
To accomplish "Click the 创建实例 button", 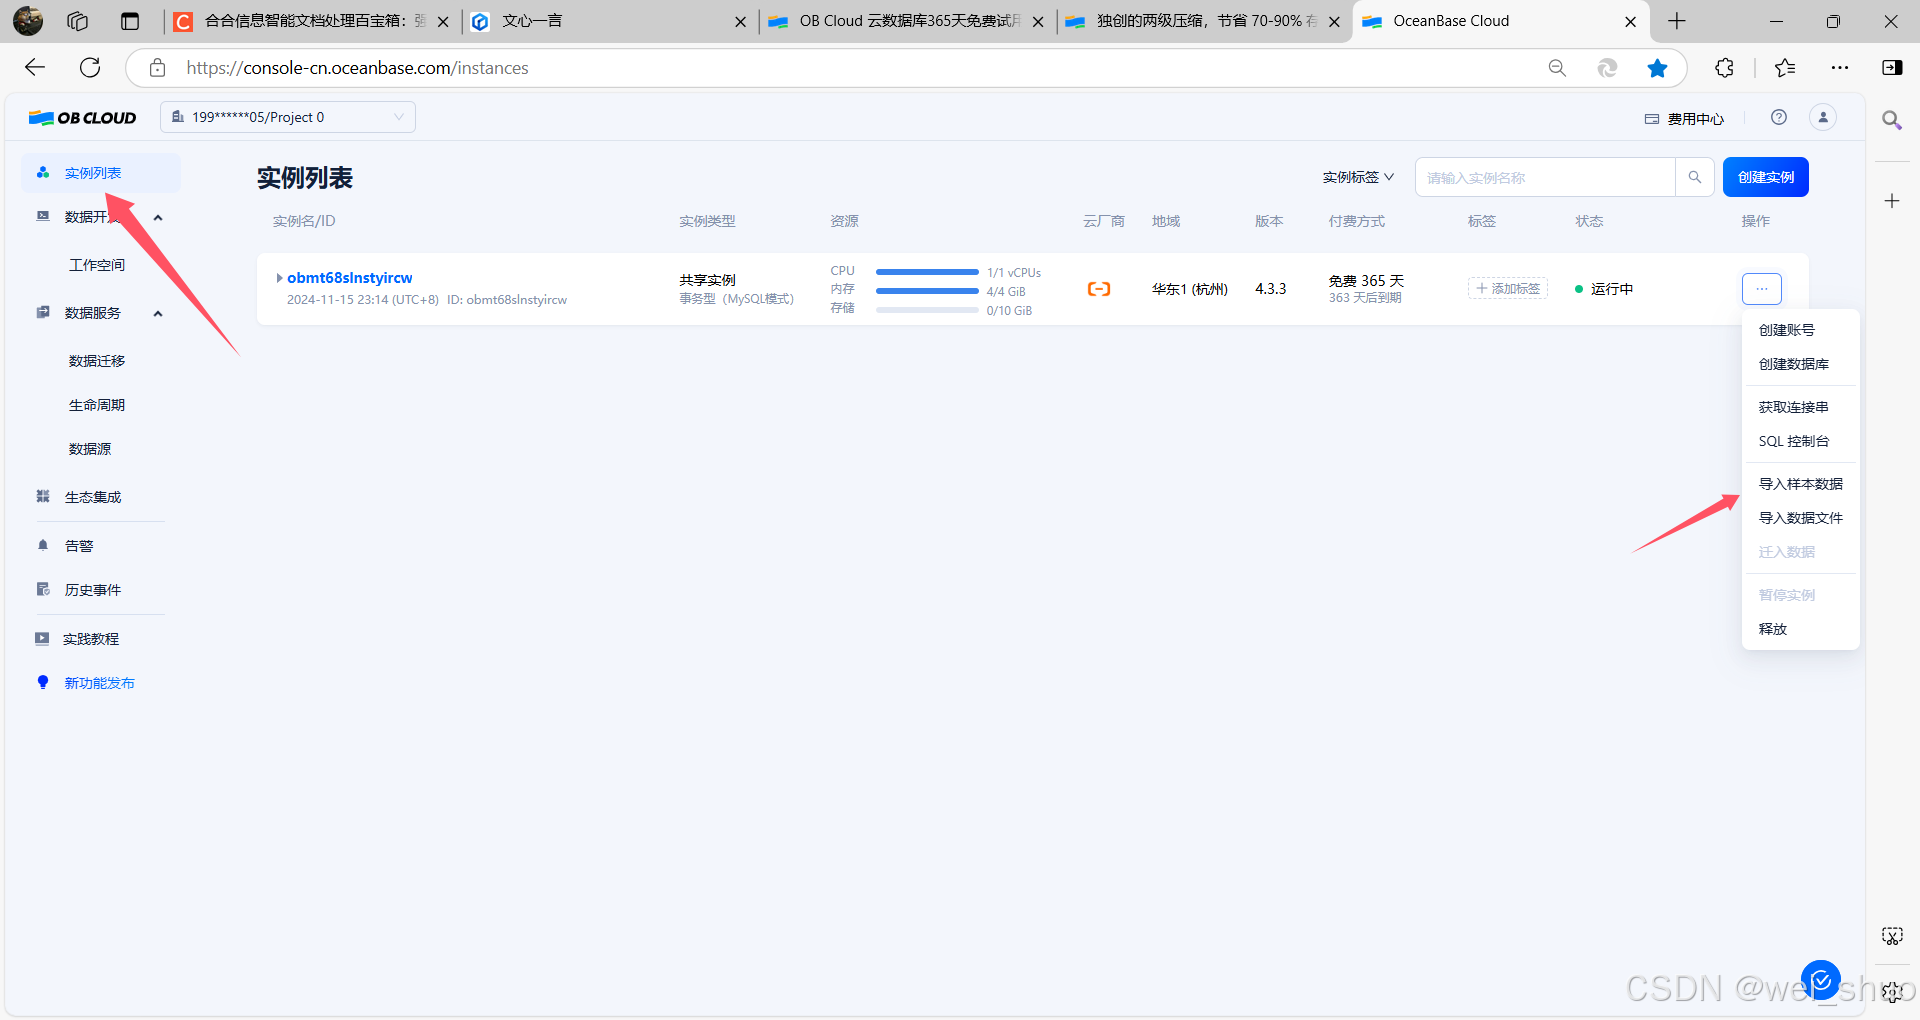I will [x=1765, y=177].
